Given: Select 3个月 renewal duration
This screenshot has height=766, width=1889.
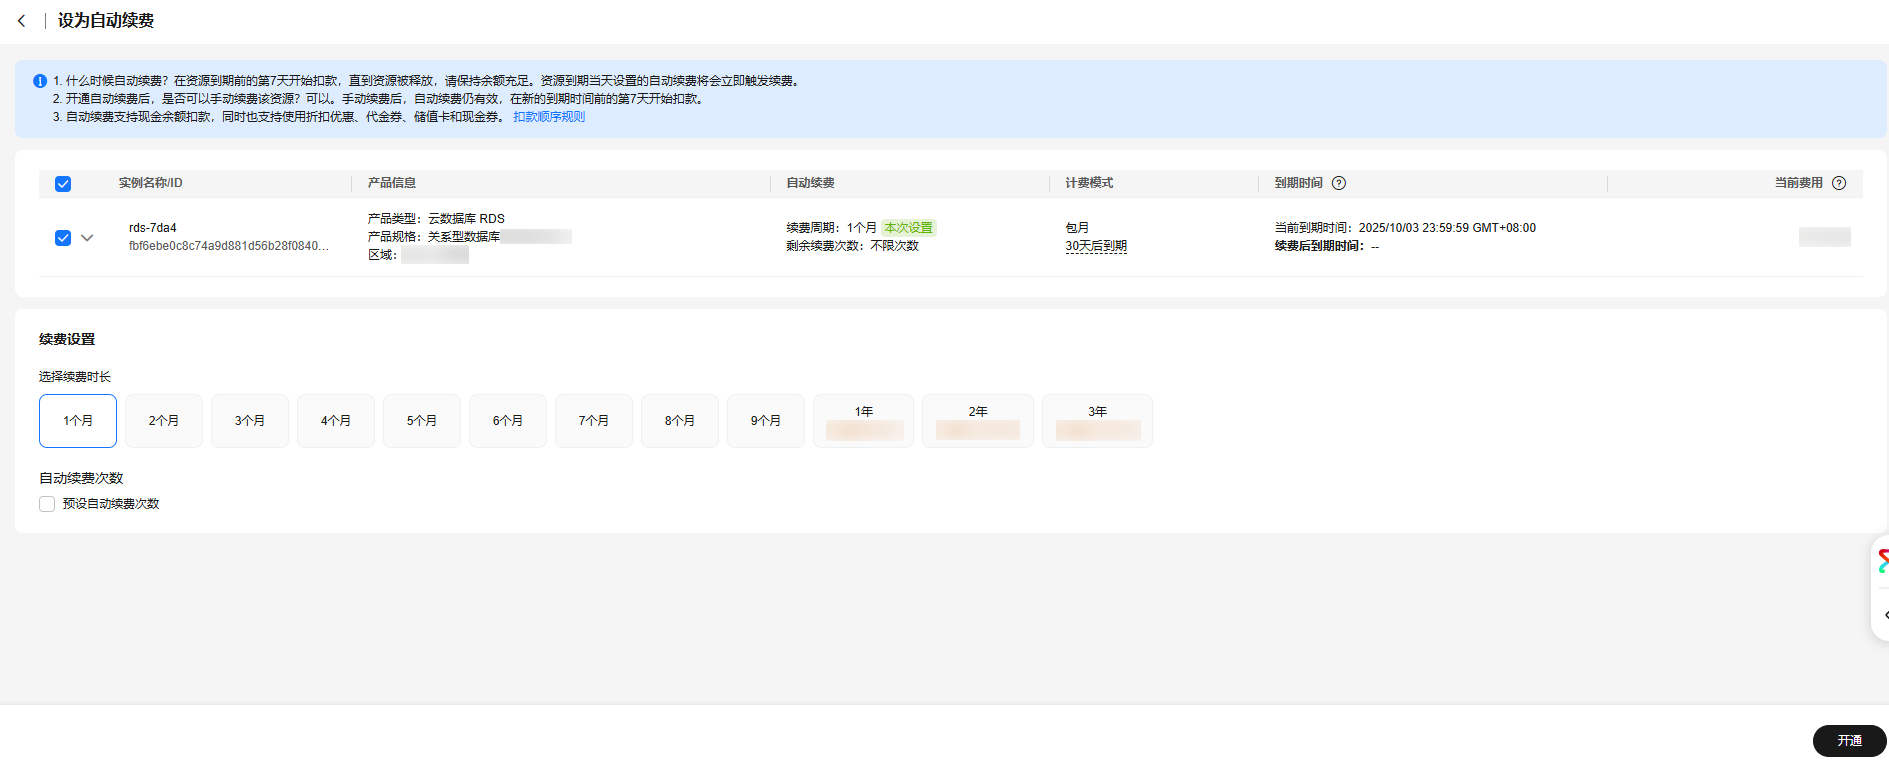Looking at the screenshot, I should coord(250,421).
